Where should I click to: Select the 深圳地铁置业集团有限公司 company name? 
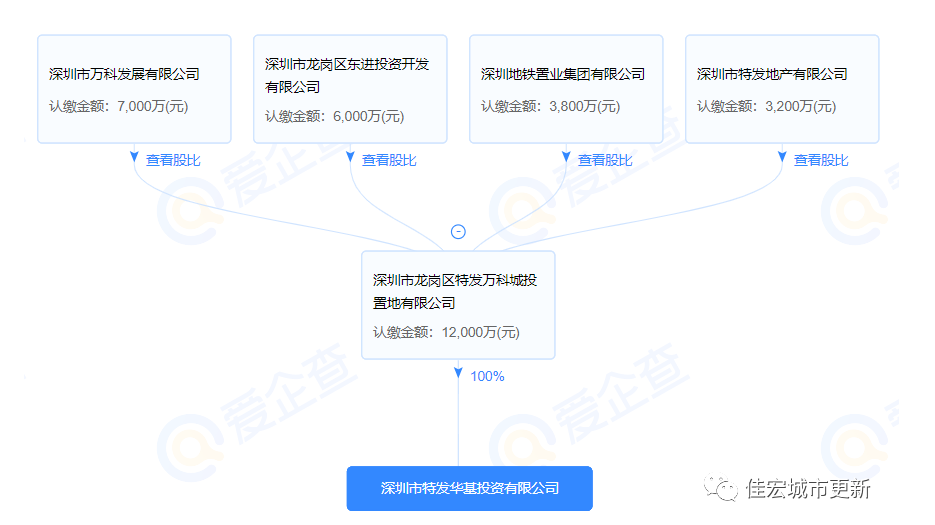tap(562, 74)
